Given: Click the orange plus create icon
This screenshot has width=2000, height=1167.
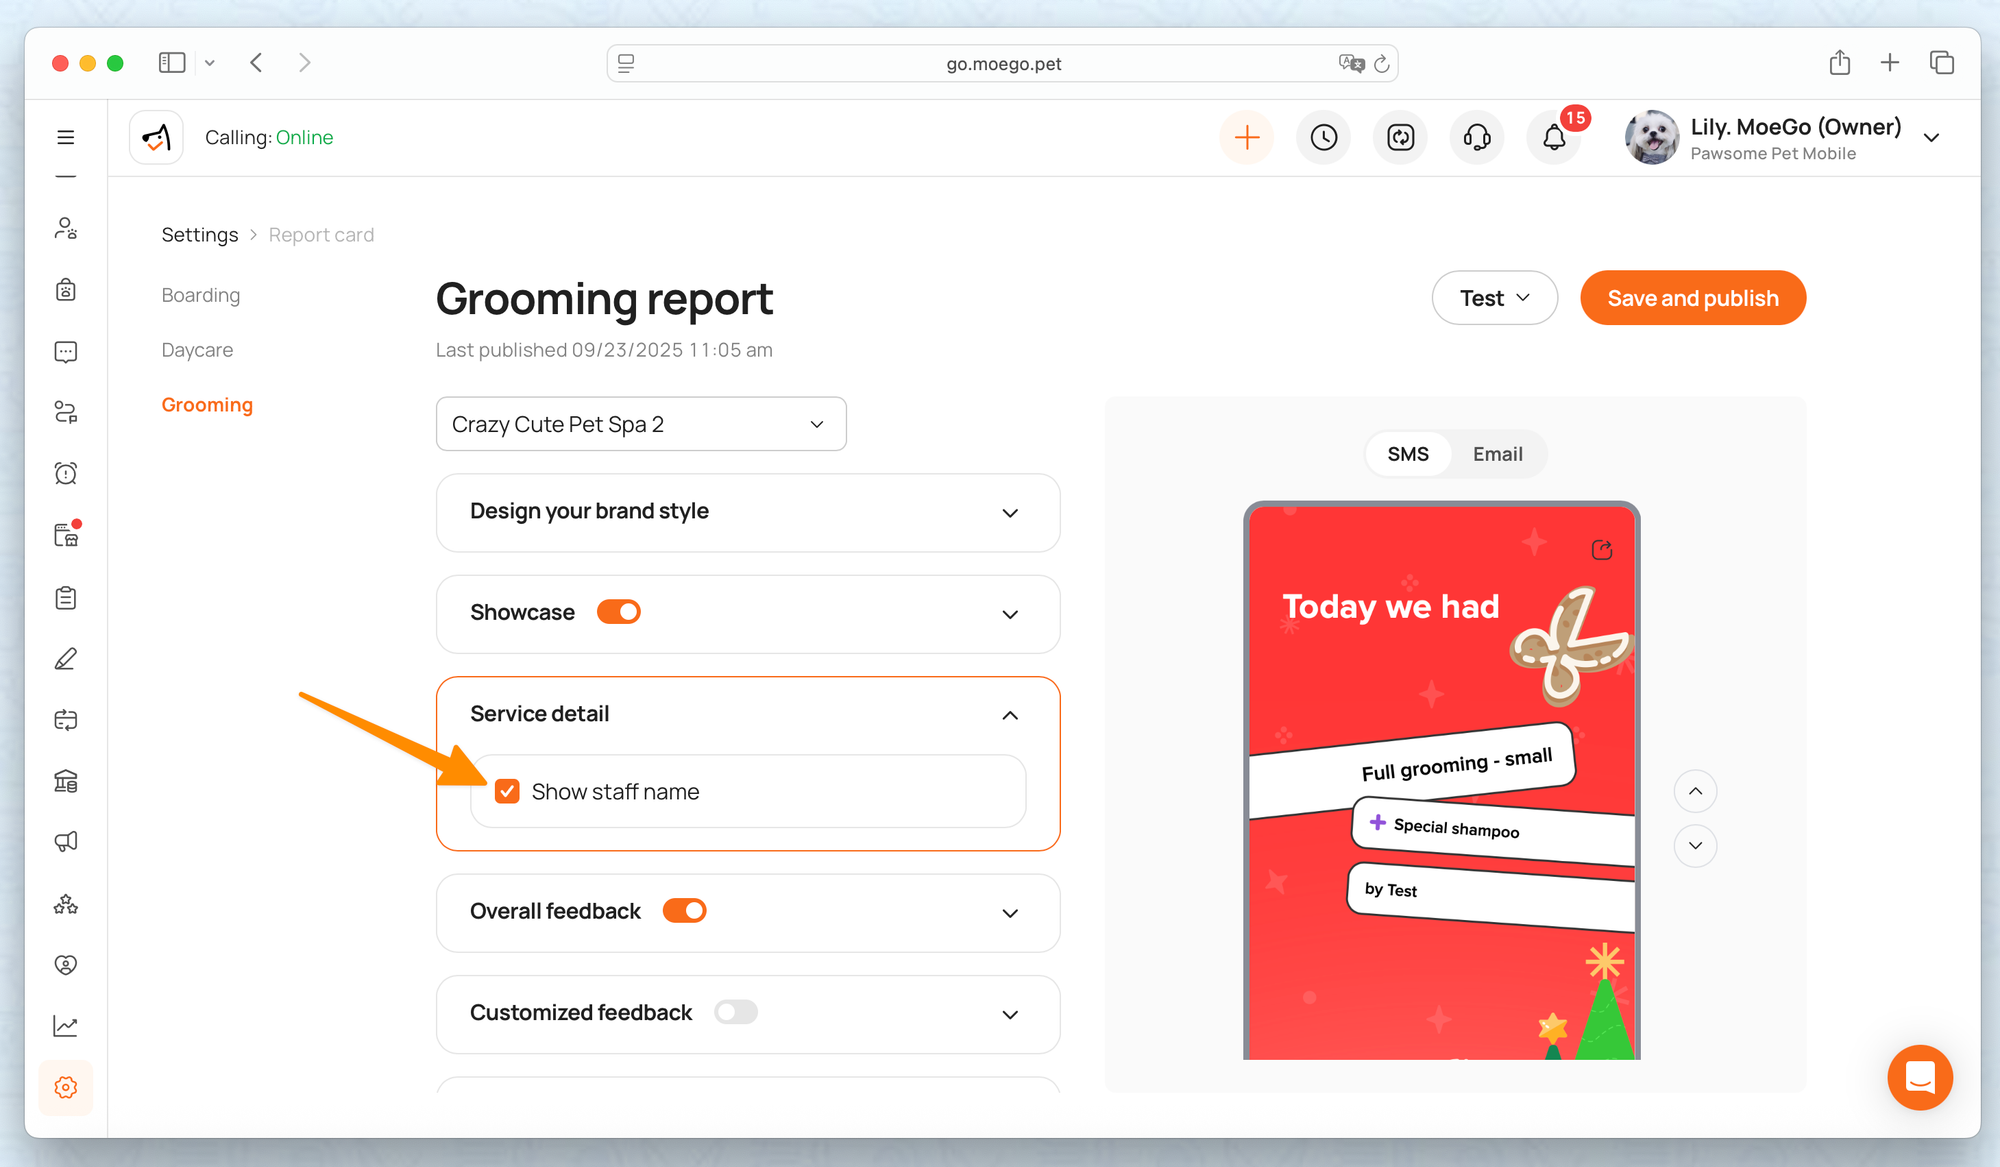Looking at the screenshot, I should click(1247, 137).
